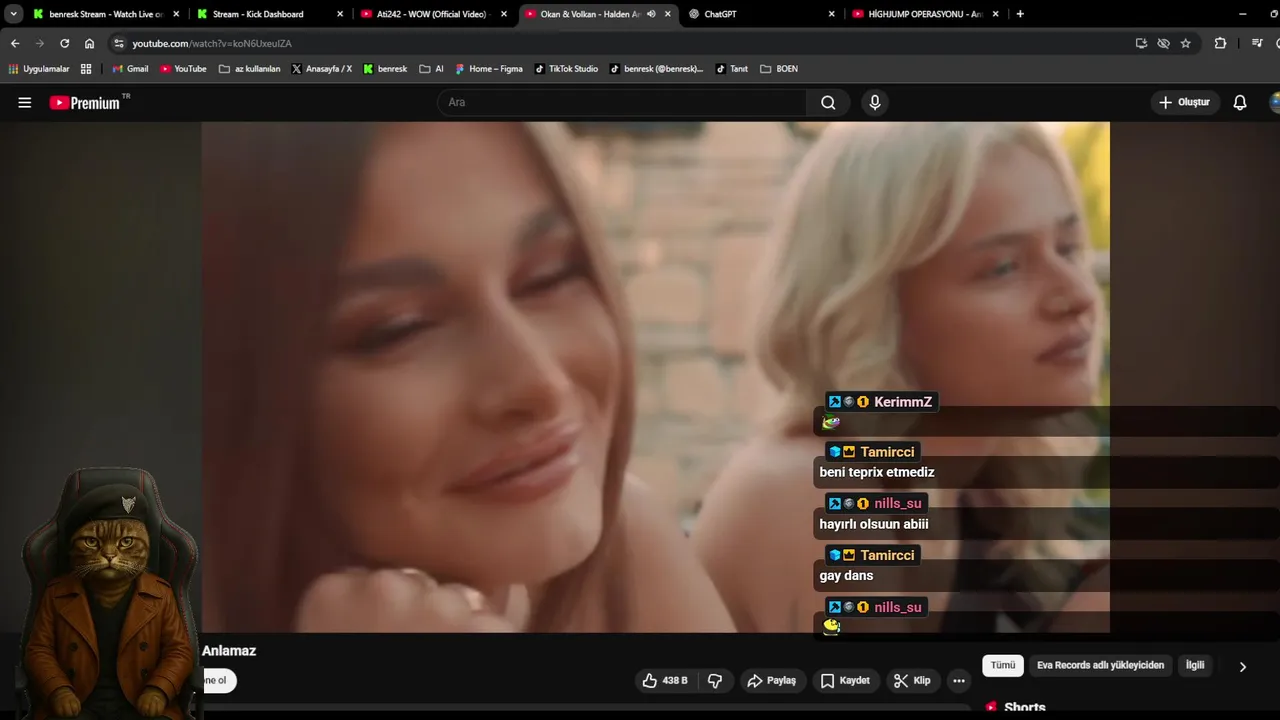Bookmark this page with the star
The width and height of the screenshot is (1280, 720).
point(1186,43)
